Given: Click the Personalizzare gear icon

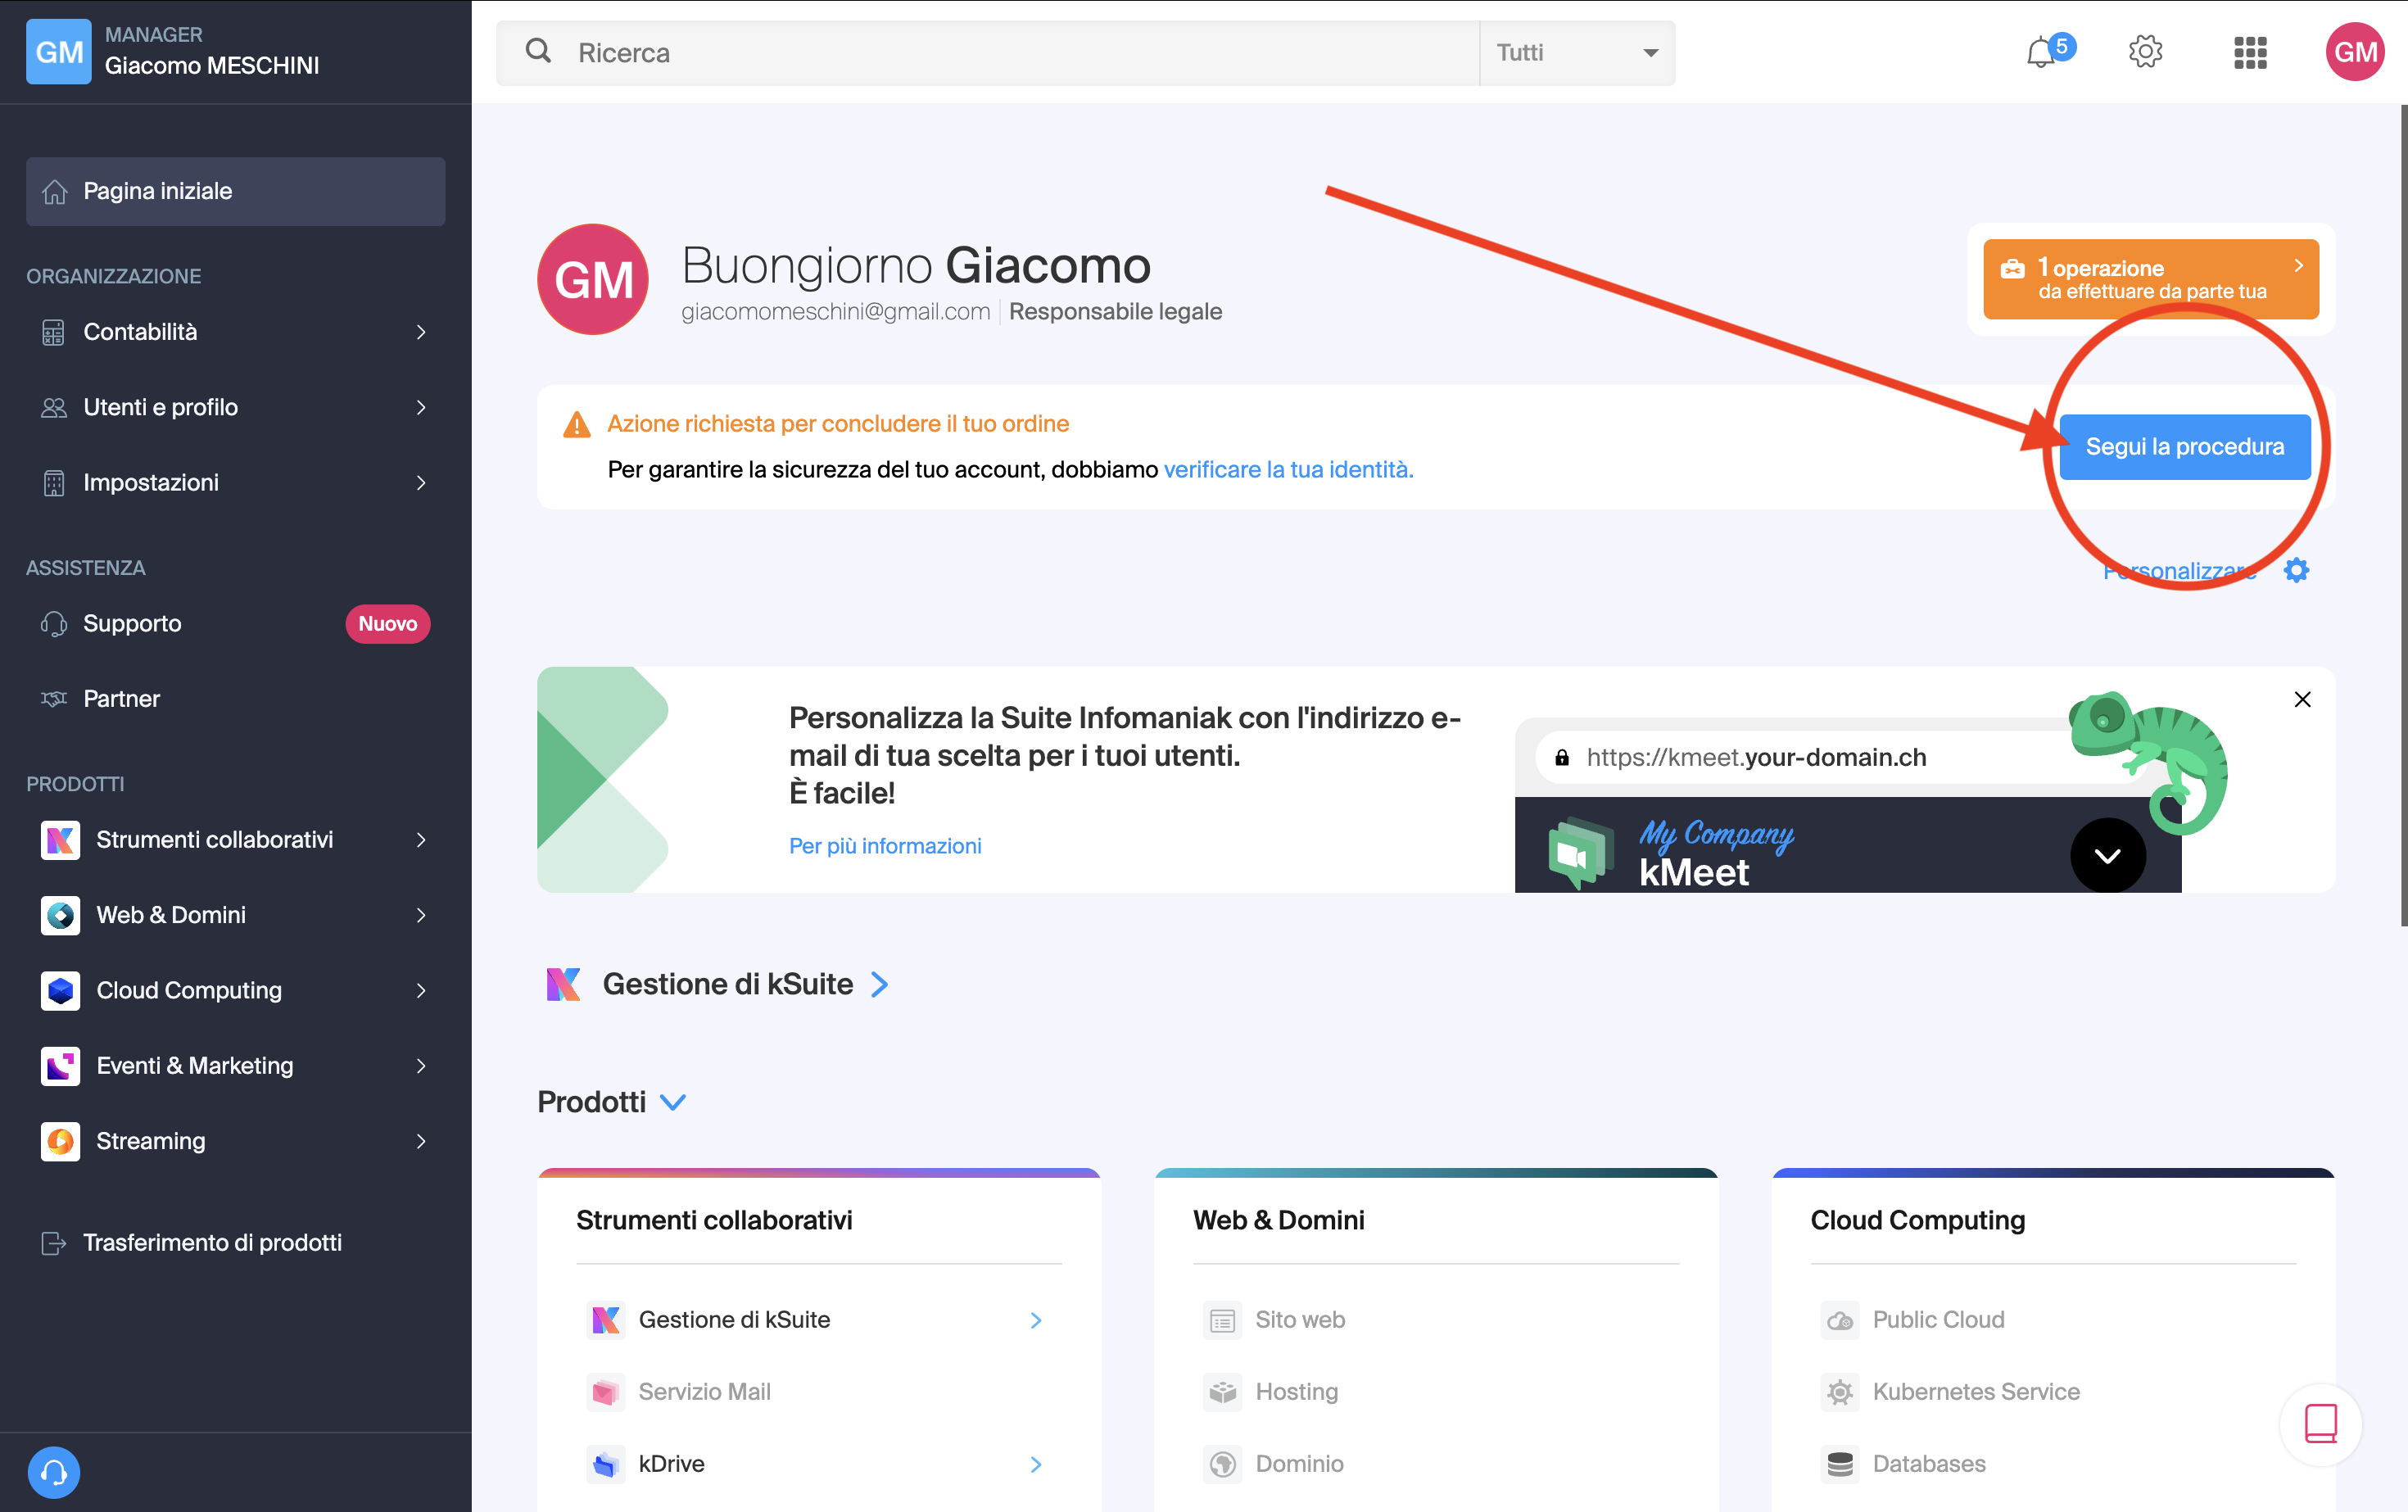Looking at the screenshot, I should (2296, 570).
